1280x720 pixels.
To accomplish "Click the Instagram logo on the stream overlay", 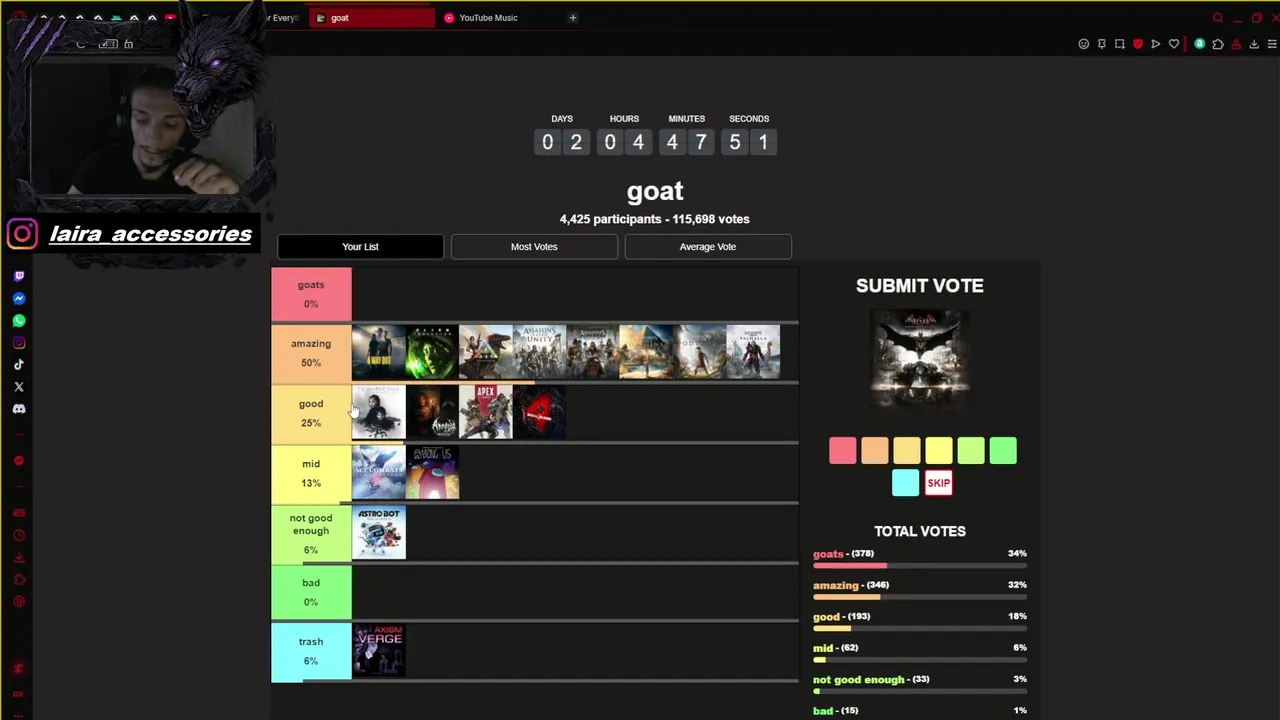I will click(22, 234).
